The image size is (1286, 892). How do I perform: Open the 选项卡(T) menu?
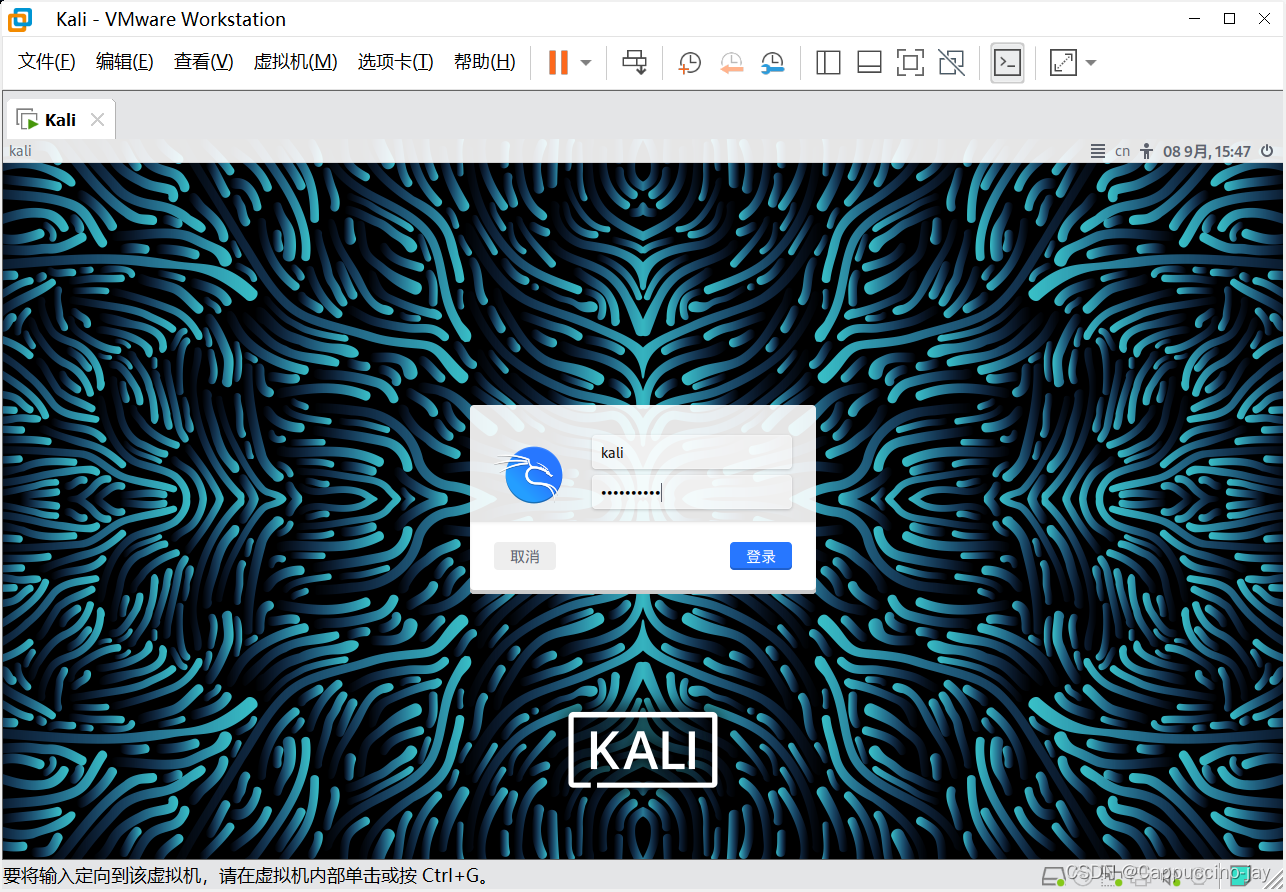tap(396, 62)
